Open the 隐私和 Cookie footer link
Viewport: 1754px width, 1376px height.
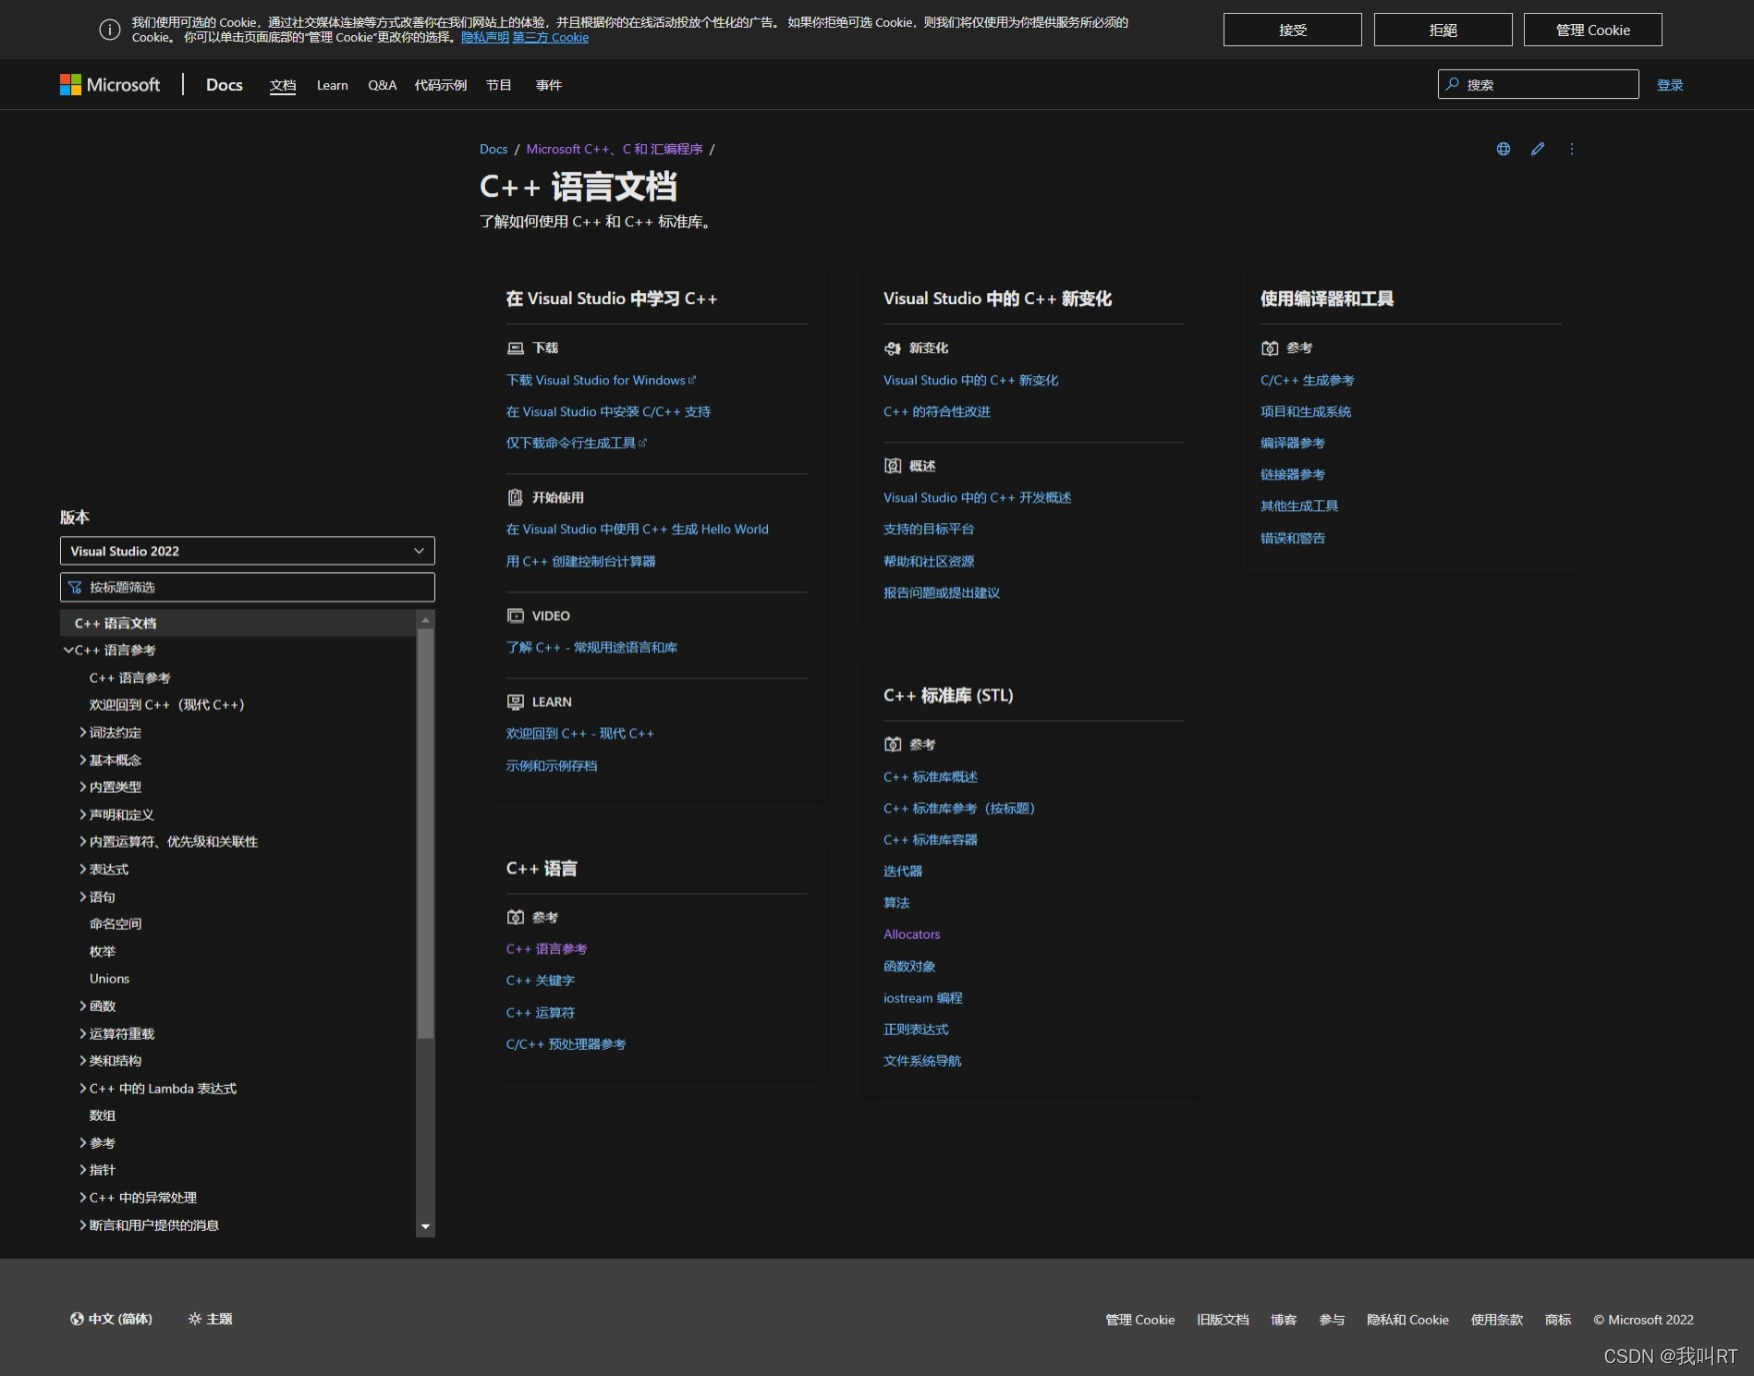[1407, 1320]
